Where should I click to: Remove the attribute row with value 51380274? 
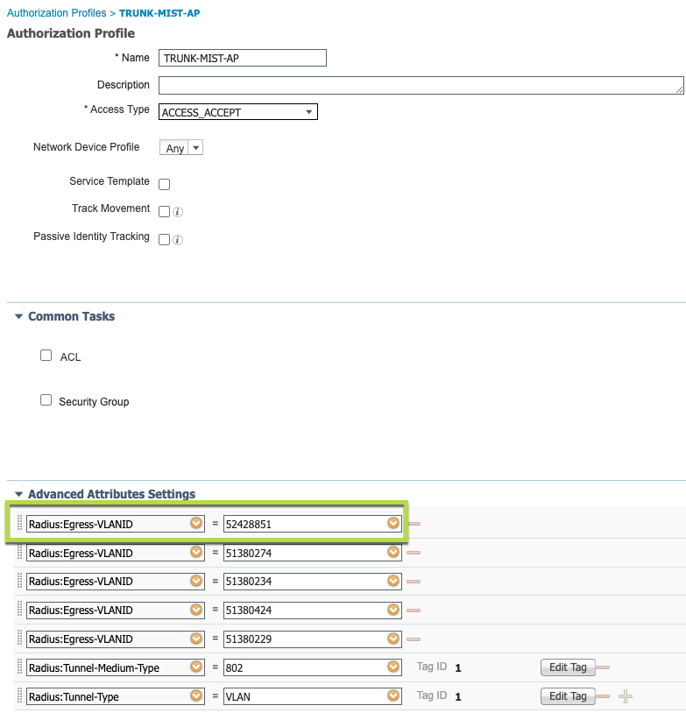[x=414, y=552]
